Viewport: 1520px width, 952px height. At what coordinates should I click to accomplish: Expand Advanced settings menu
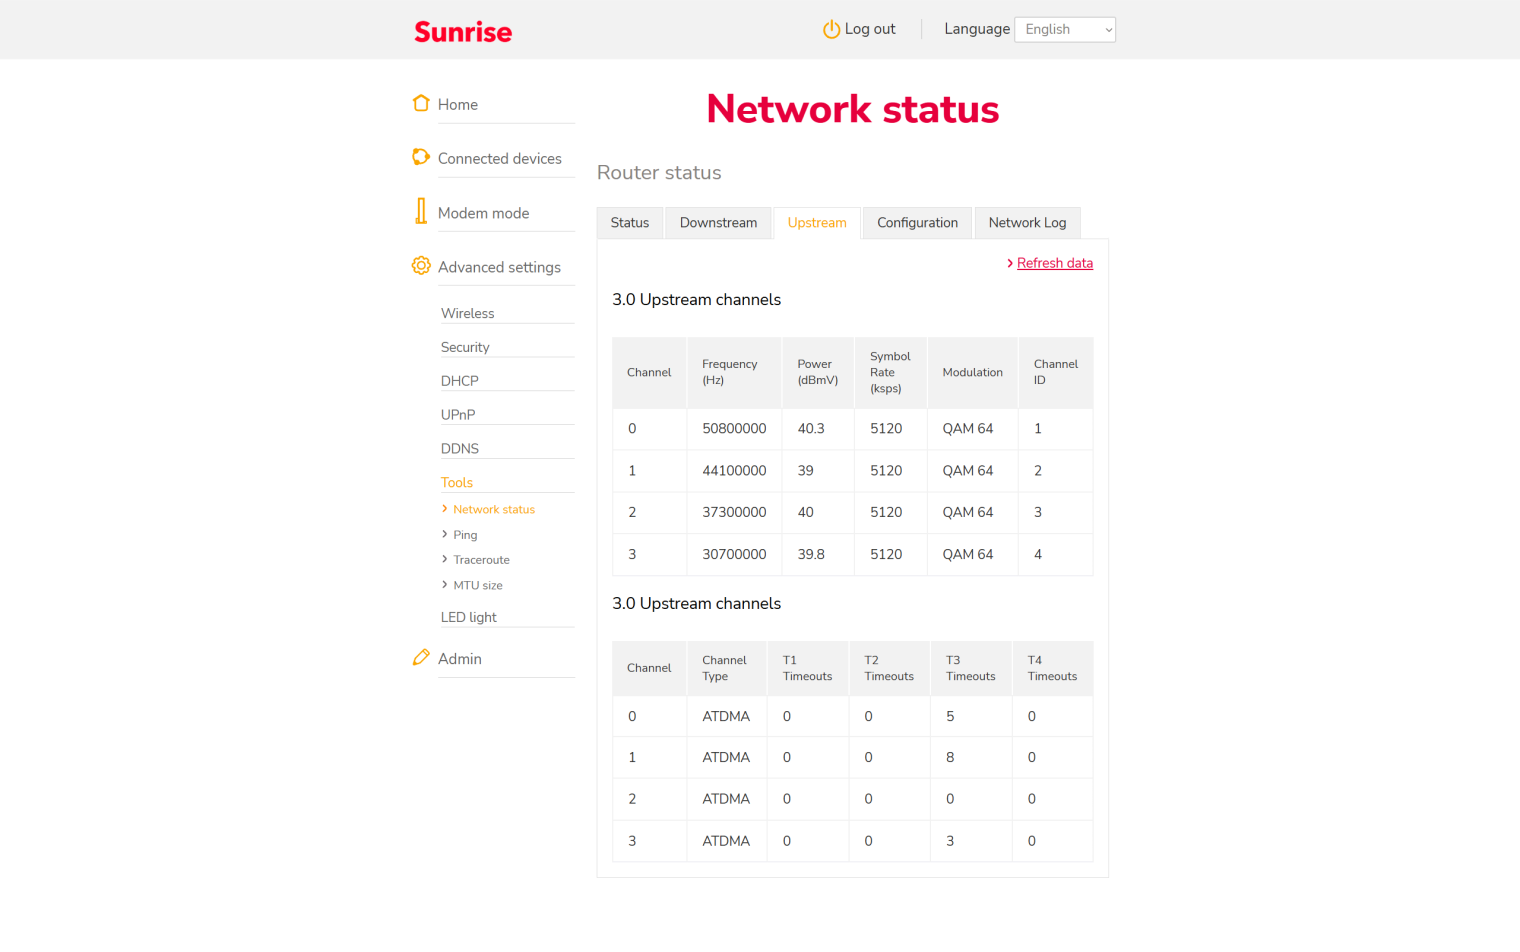499,267
